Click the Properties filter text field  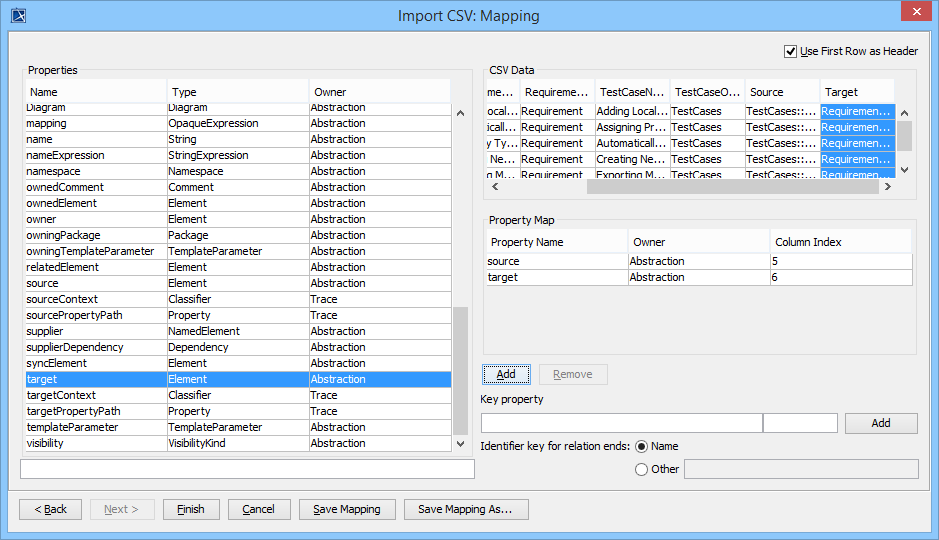click(x=247, y=469)
